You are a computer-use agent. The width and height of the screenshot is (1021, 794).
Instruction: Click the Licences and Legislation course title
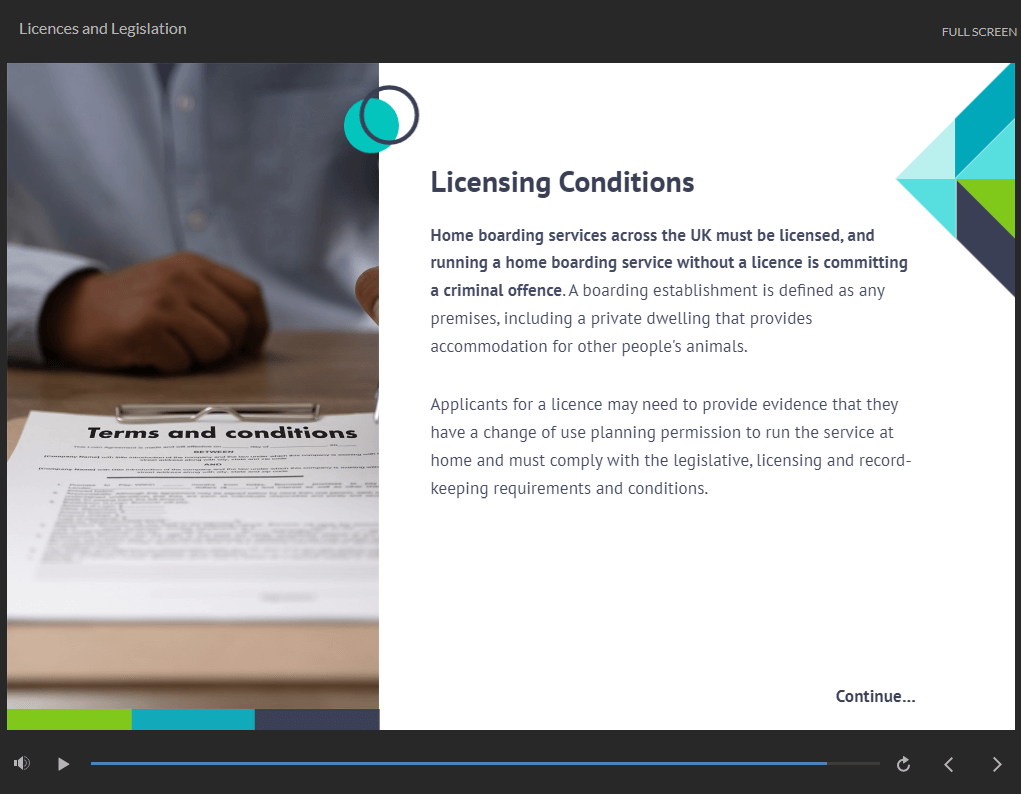tap(103, 29)
